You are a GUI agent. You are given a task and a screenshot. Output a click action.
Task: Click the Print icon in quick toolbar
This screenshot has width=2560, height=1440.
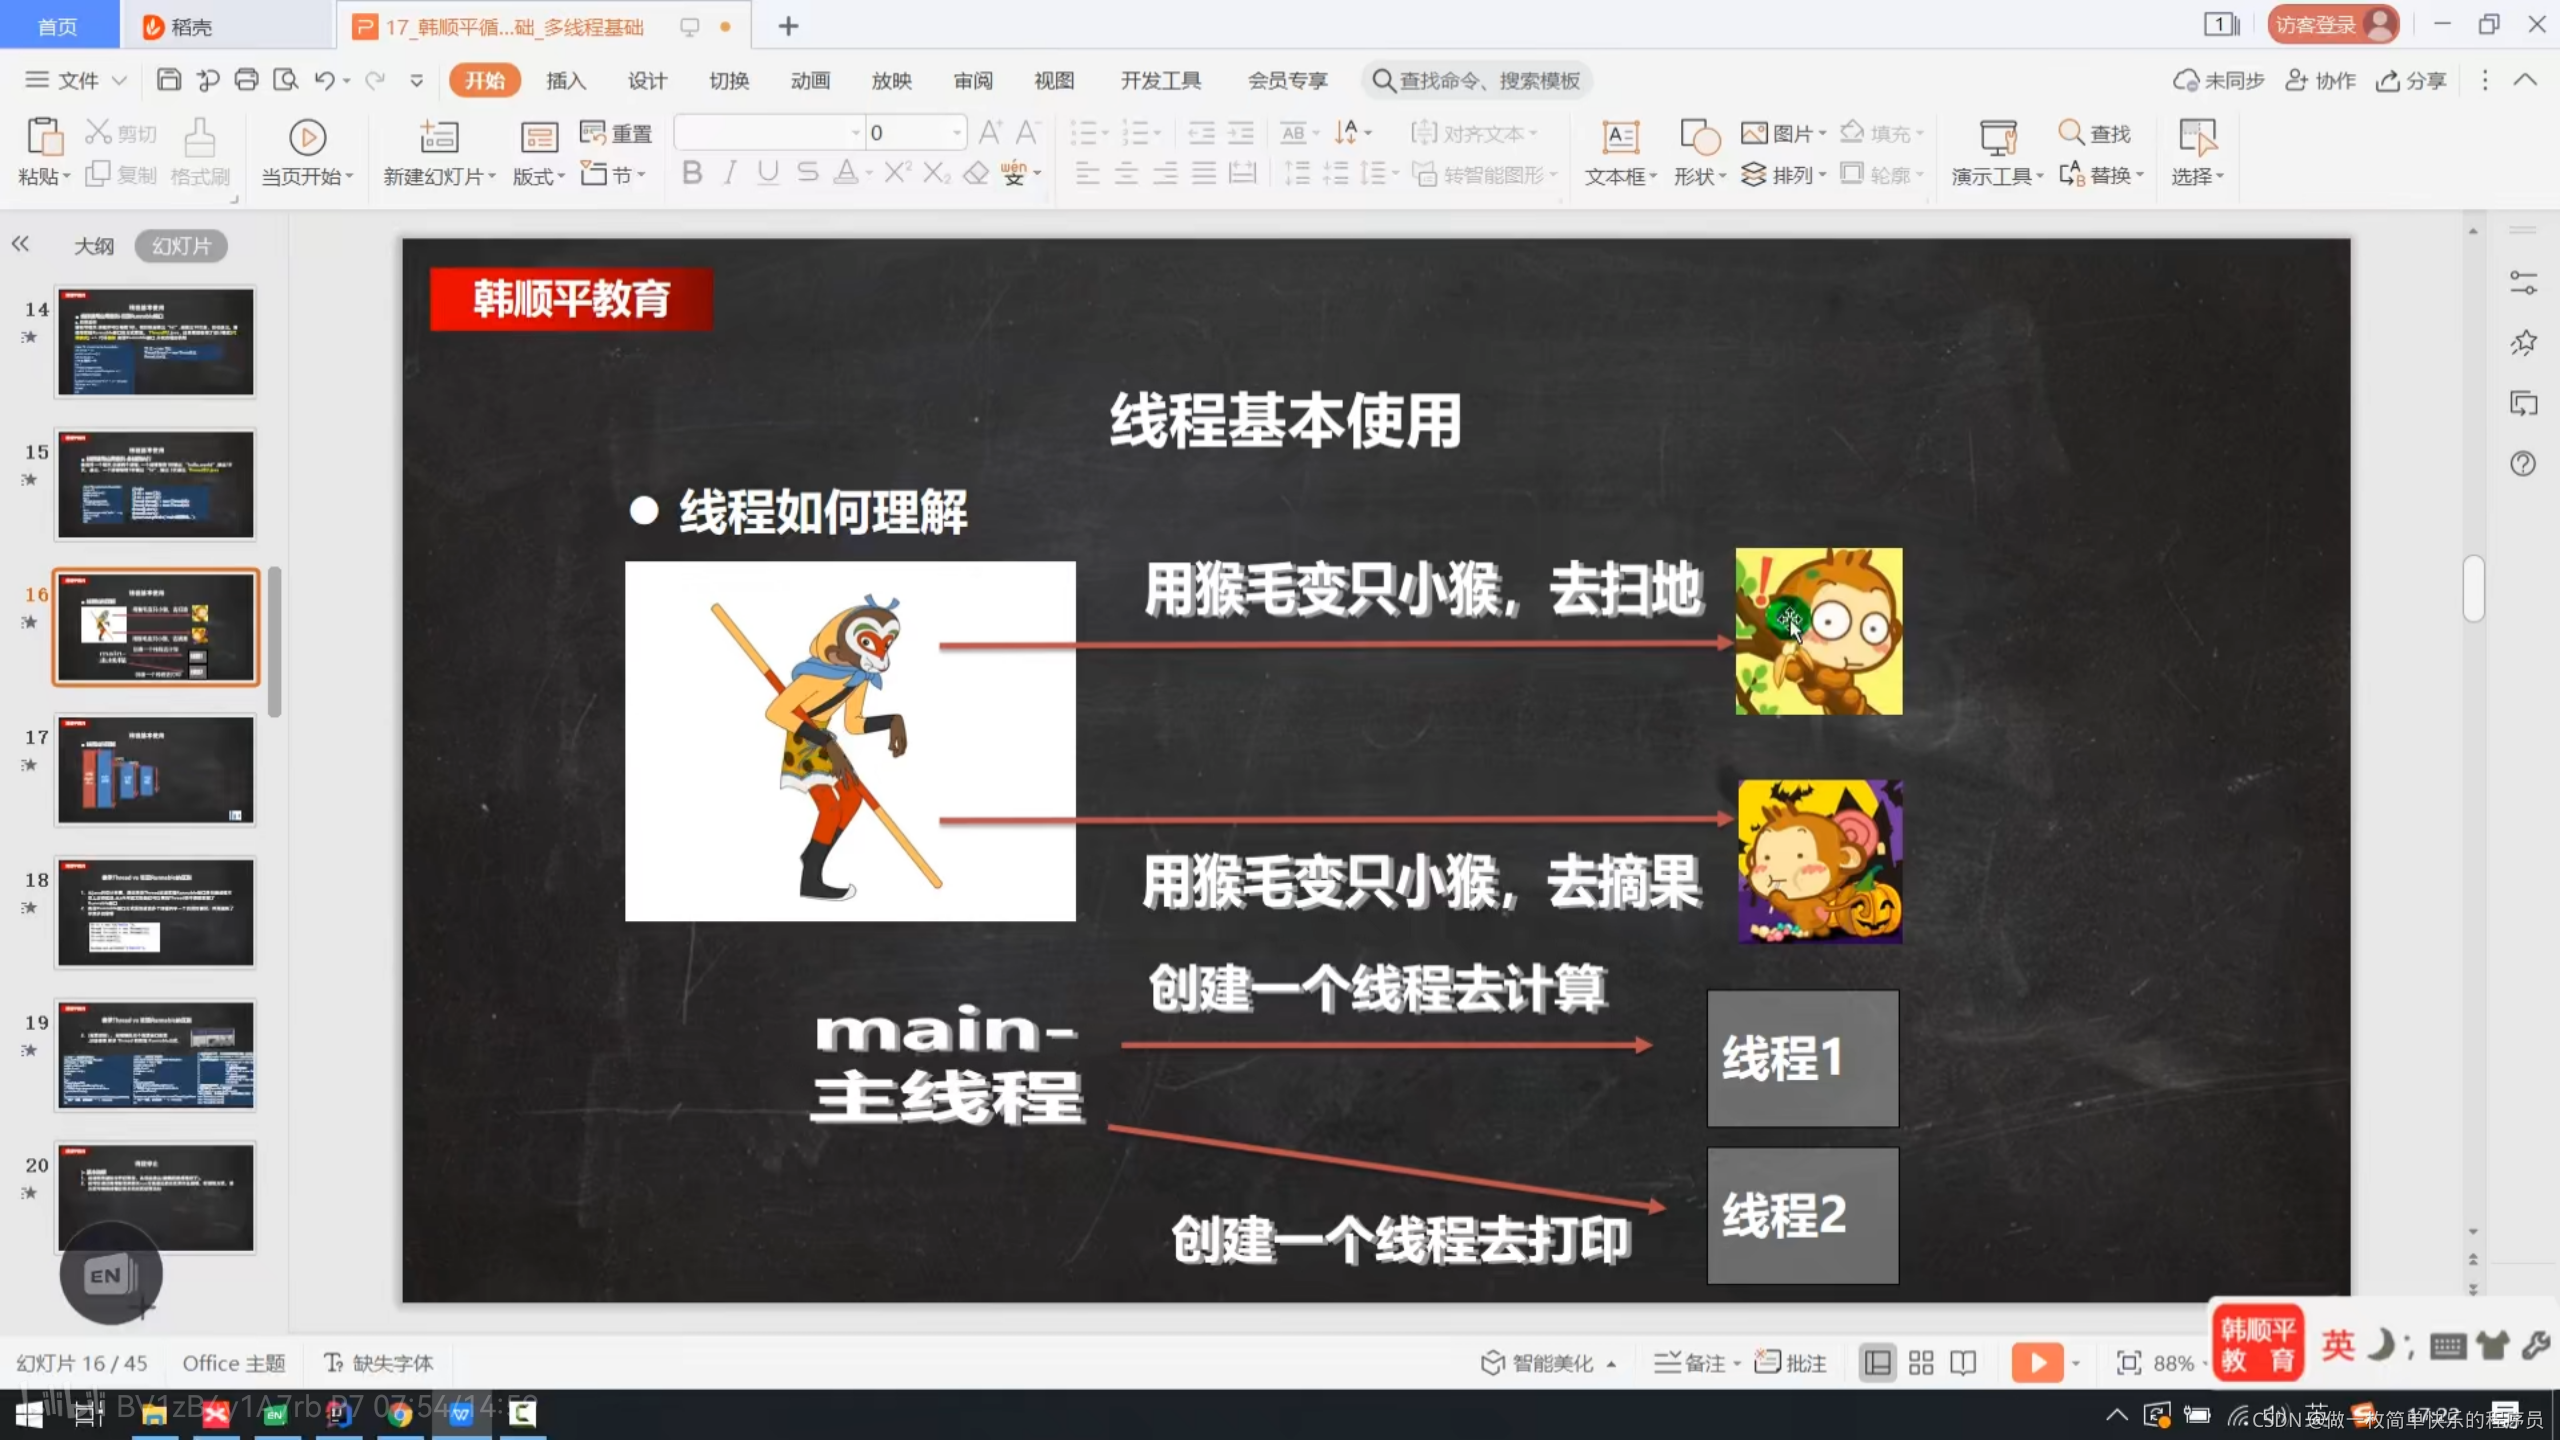coord(246,80)
